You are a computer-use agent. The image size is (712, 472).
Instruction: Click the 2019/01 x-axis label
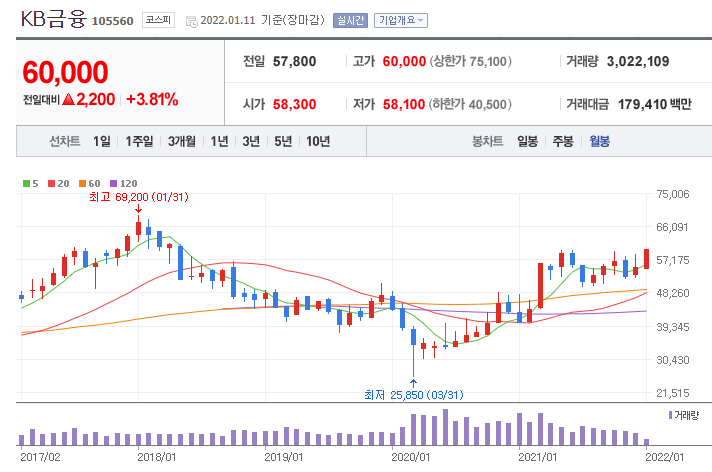coord(284,457)
